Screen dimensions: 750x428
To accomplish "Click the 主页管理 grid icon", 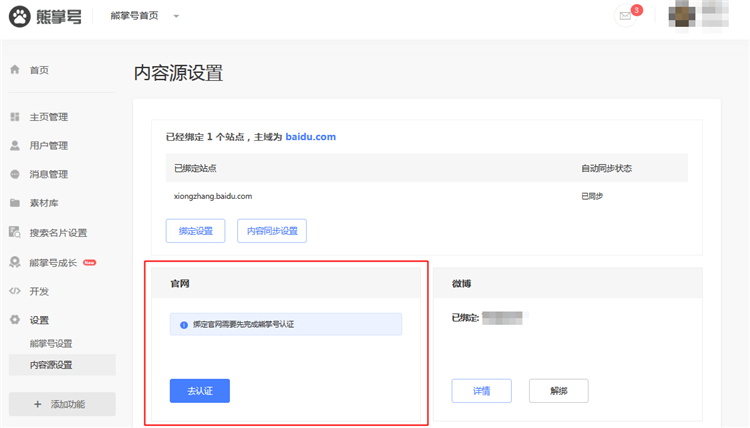I will tap(15, 117).
